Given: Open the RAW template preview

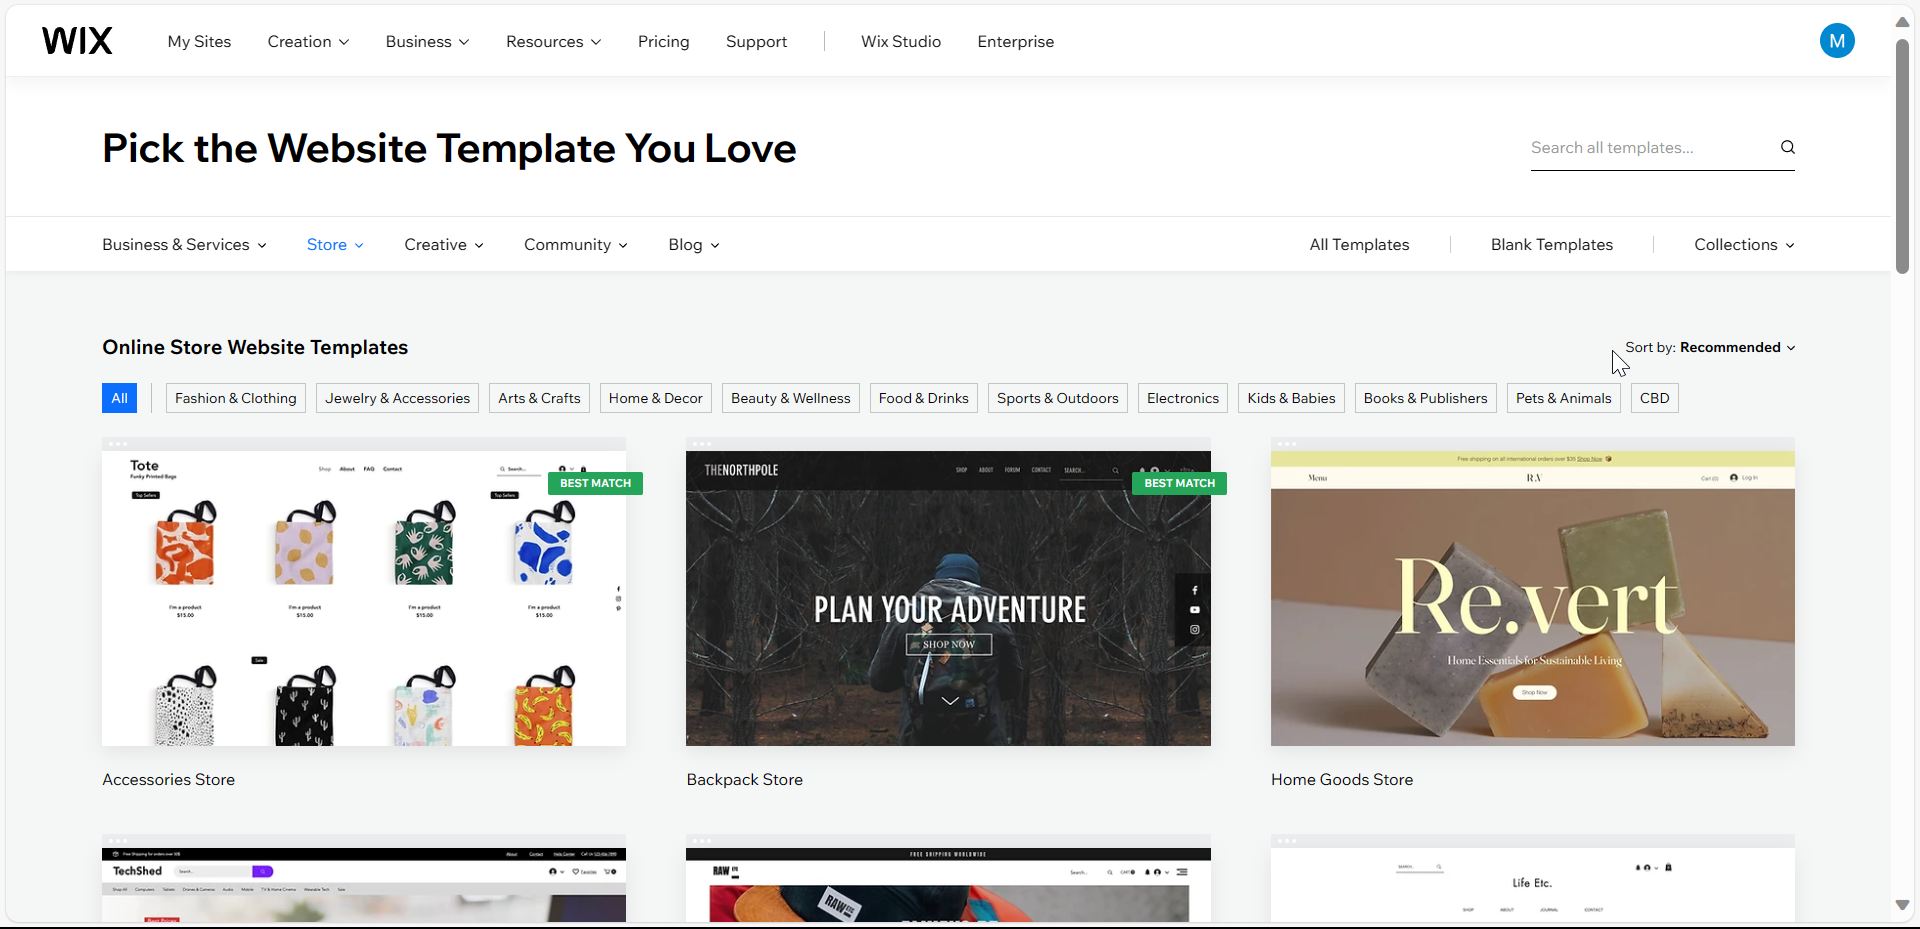Looking at the screenshot, I should coord(948,879).
